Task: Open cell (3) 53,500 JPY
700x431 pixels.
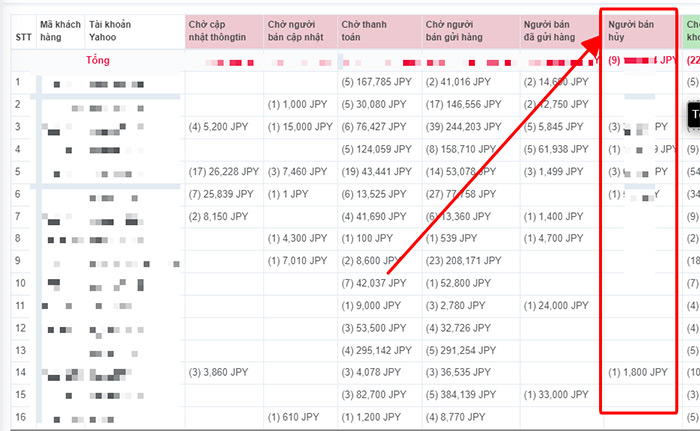Action: click(x=374, y=328)
